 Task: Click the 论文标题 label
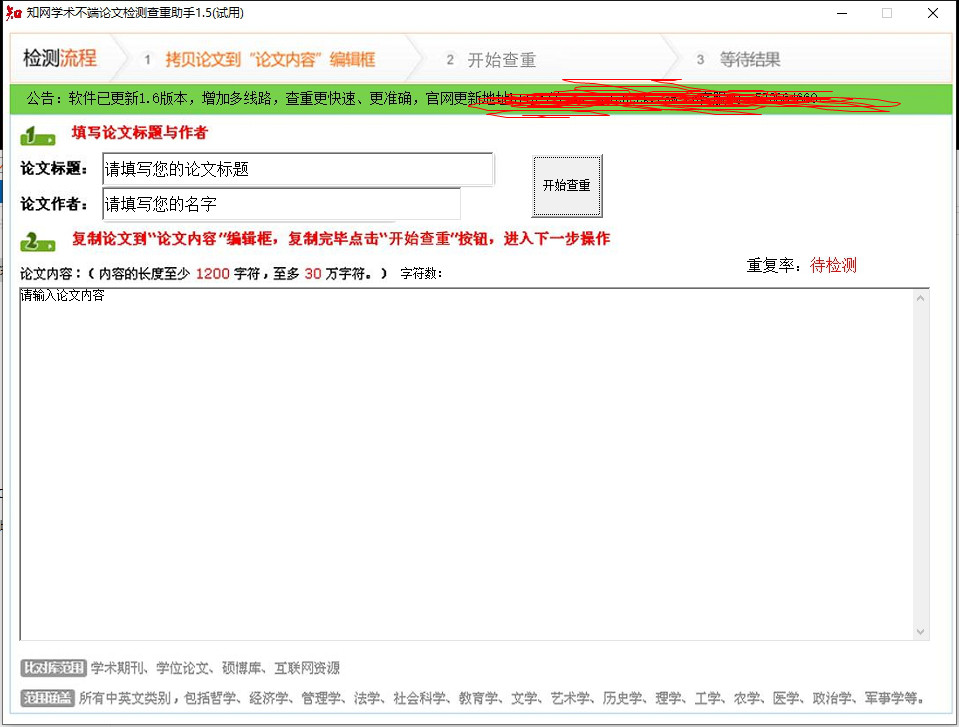54,168
